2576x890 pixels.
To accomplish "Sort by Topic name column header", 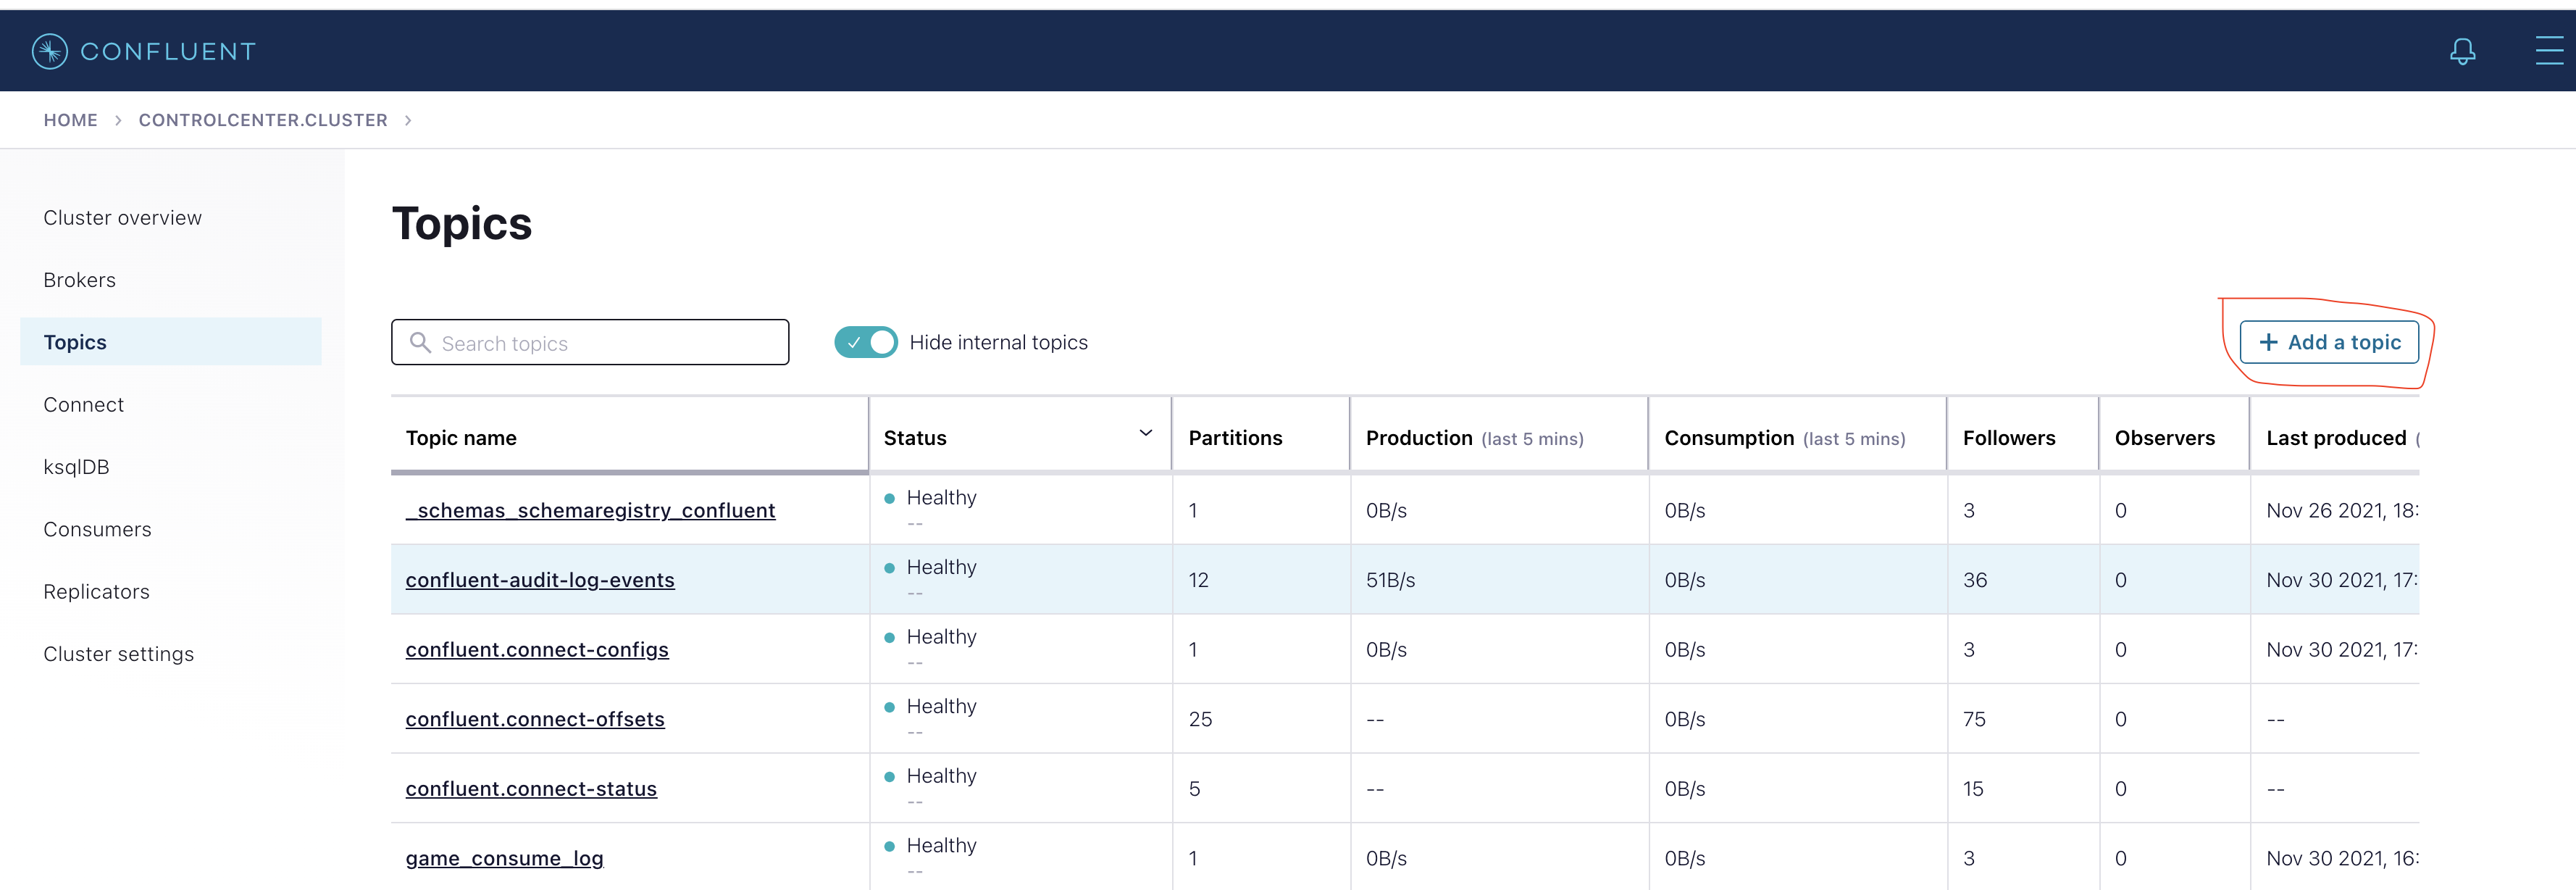I will (461, 438).
